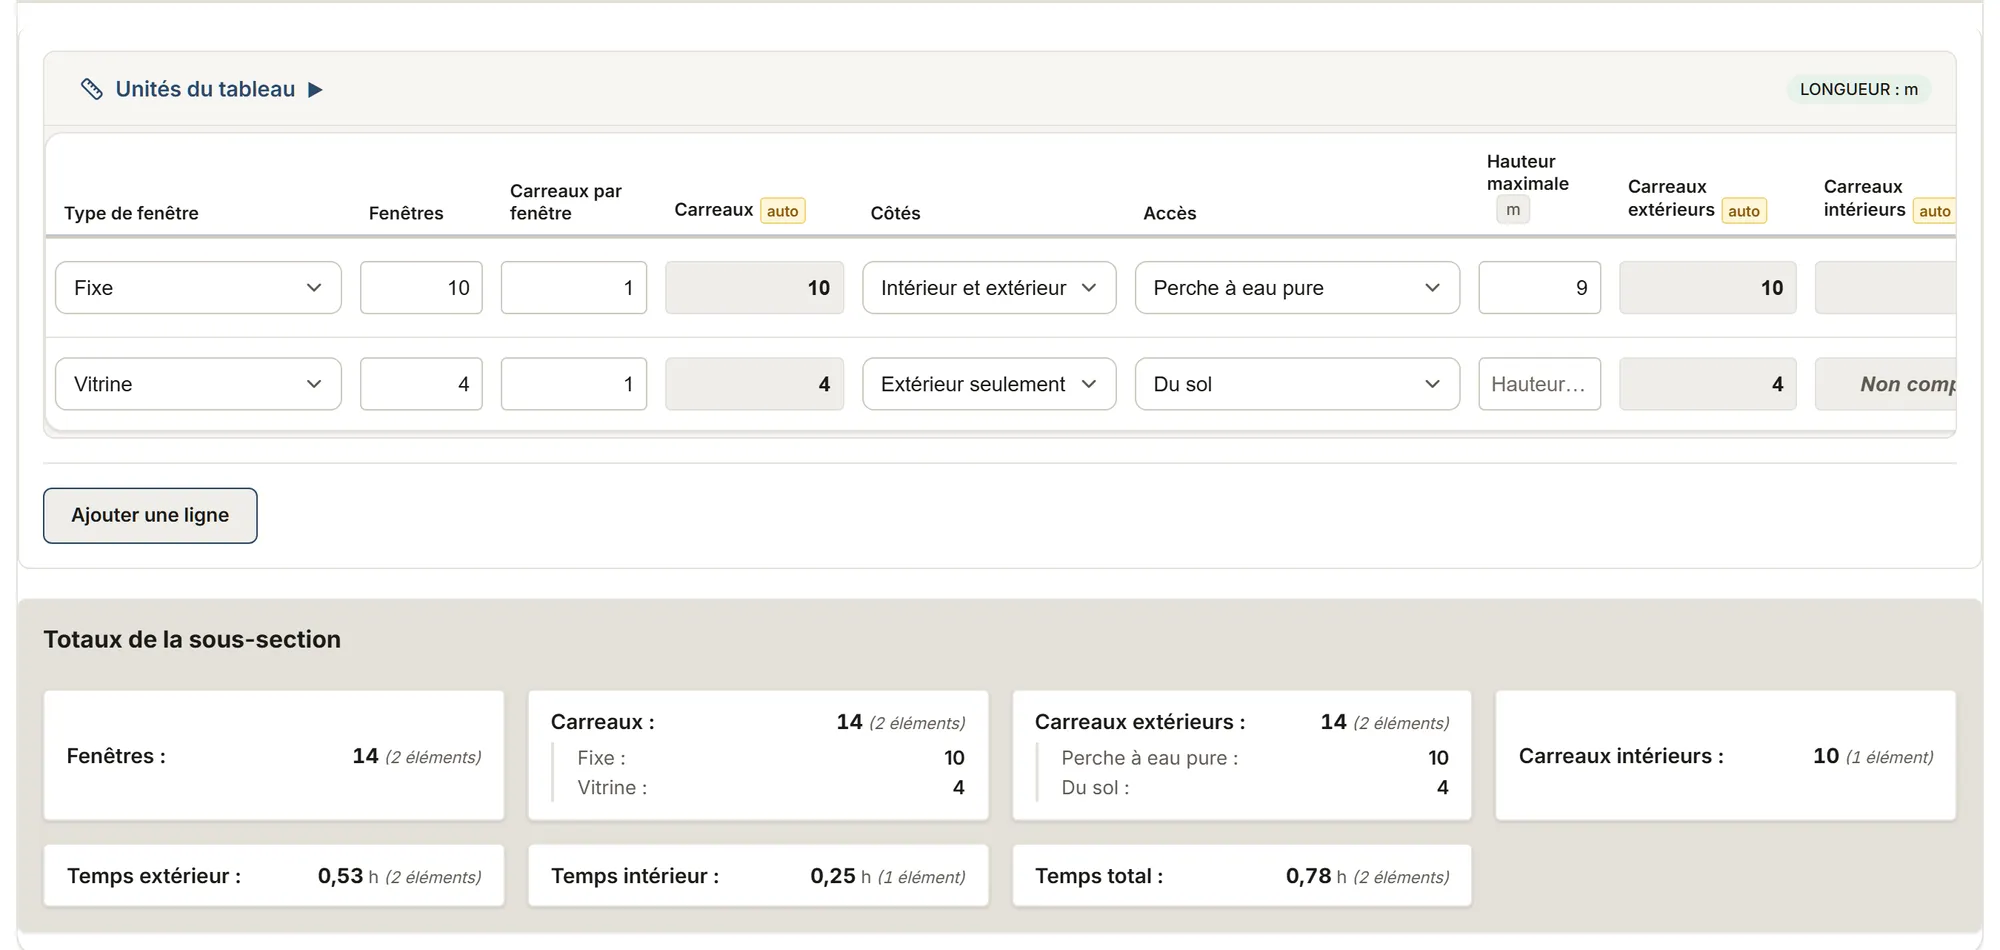This screenshot has width=2000, height=950.
Task: Click the auto badge under Carreaux extérieurs
Action: [x=1744, y=211]
